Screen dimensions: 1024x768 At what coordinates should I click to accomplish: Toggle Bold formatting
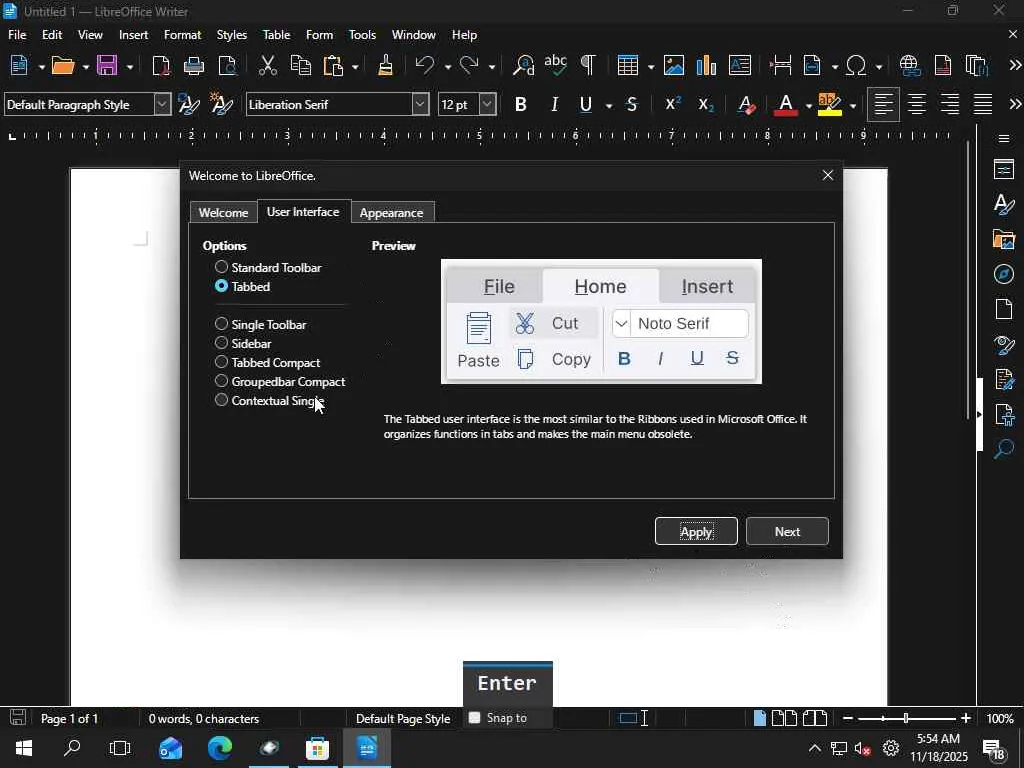tap(520, 104)
